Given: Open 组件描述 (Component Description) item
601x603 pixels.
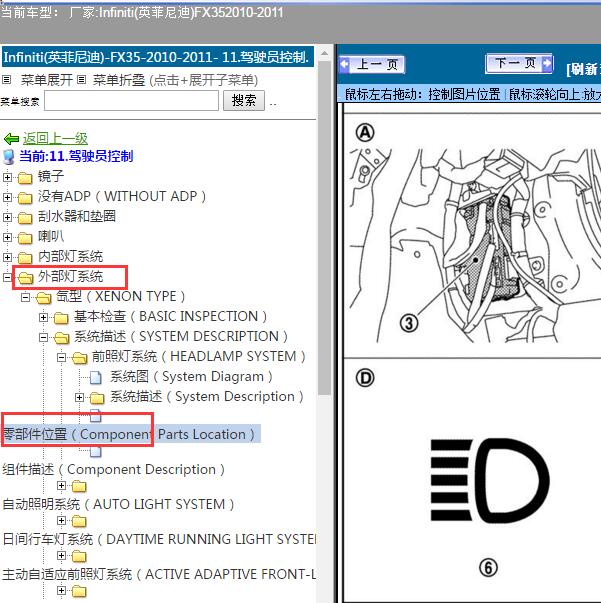Looking at the screenshot, I should point(113,470).
